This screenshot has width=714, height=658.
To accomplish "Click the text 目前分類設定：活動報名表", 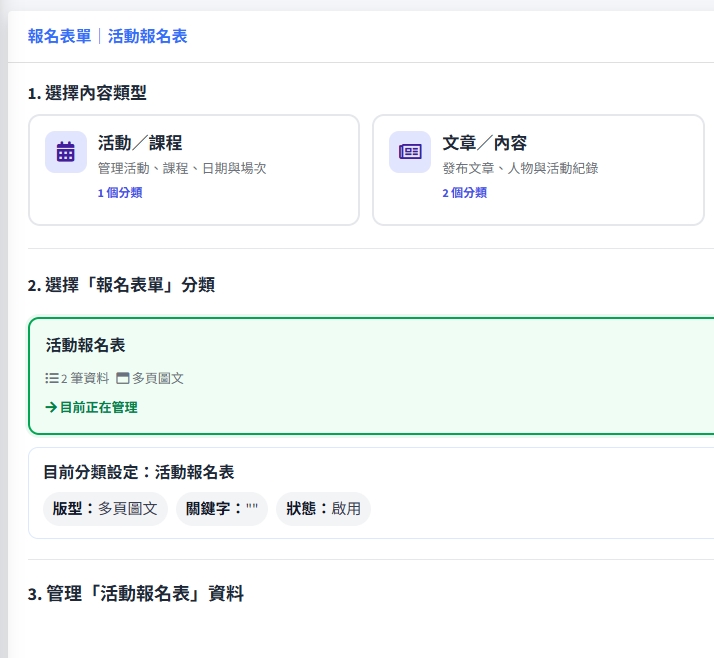I will point(139,472).
